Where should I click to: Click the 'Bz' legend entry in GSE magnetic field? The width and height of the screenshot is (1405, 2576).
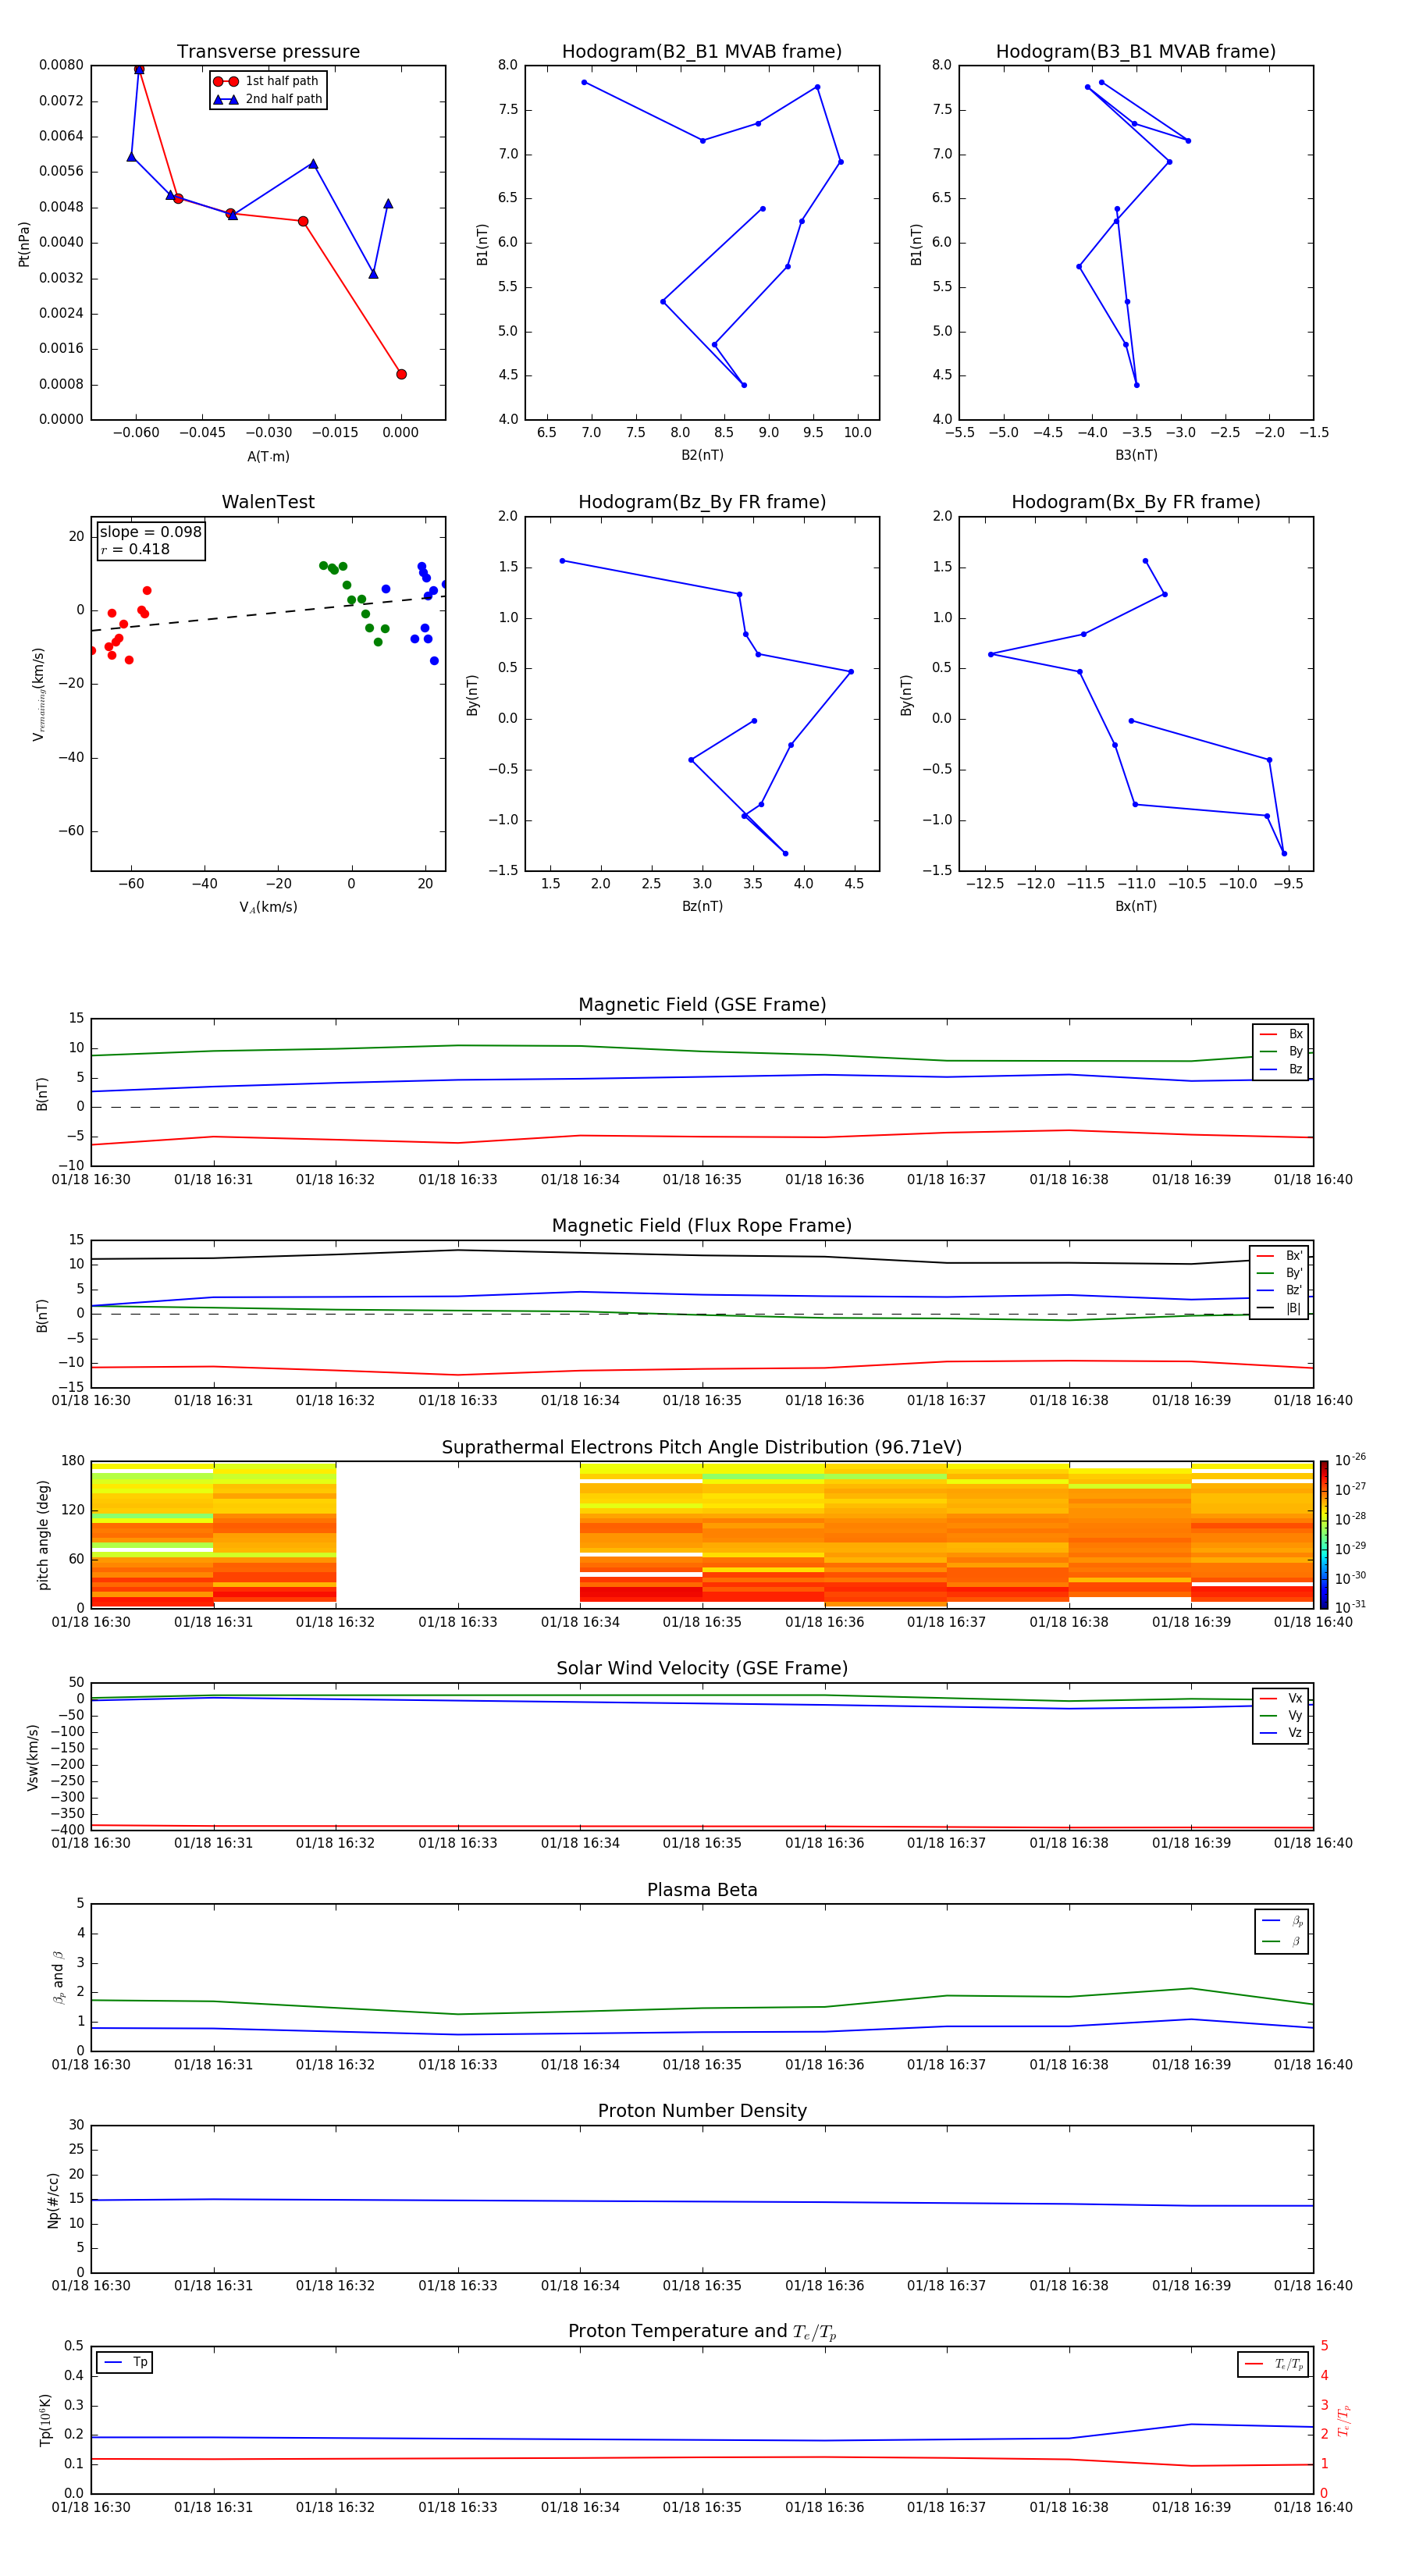click(x=1281, y=1069)
